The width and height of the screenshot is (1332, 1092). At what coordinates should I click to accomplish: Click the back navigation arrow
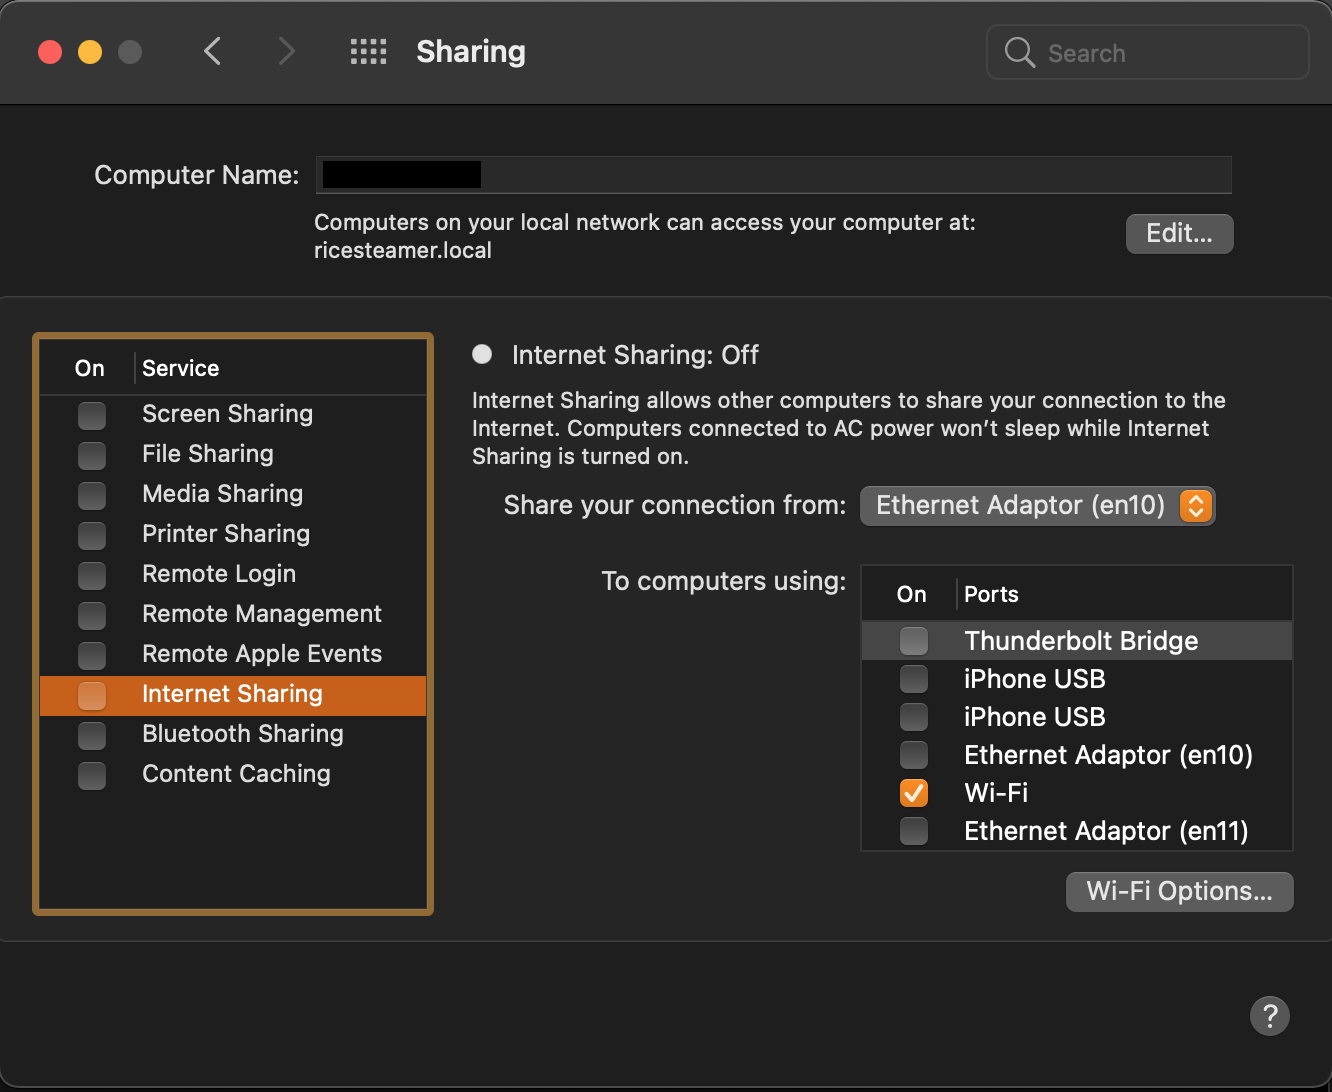point(212,52)
